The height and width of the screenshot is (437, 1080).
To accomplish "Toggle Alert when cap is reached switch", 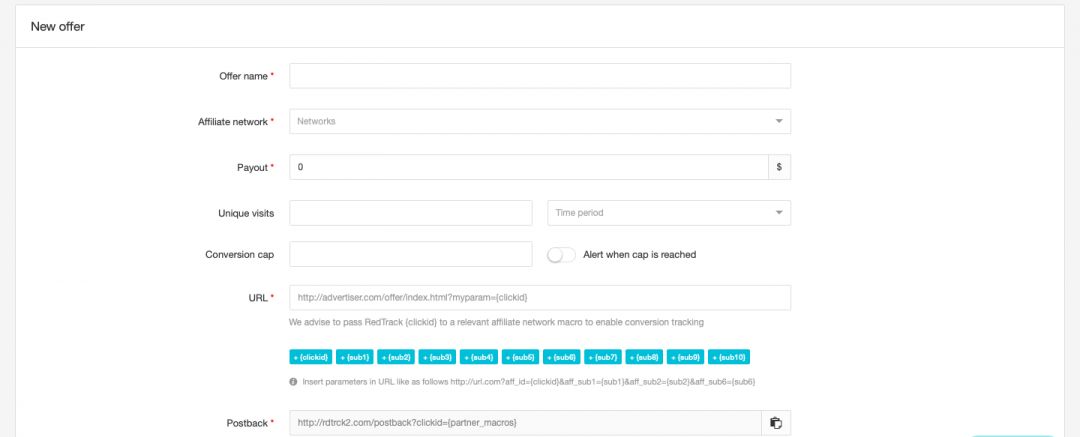I will pos(561,255).
